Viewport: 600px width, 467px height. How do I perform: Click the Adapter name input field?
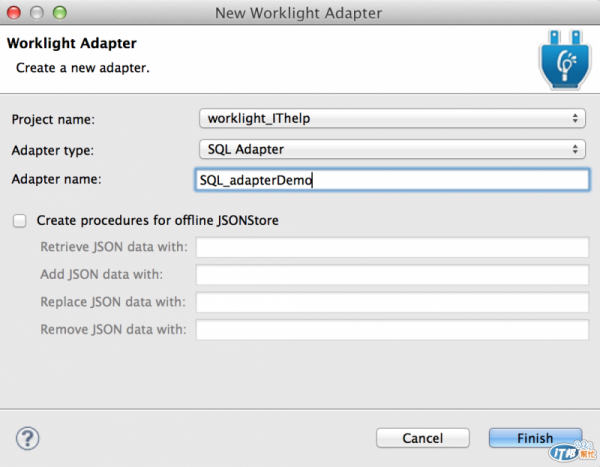point(392,180)
